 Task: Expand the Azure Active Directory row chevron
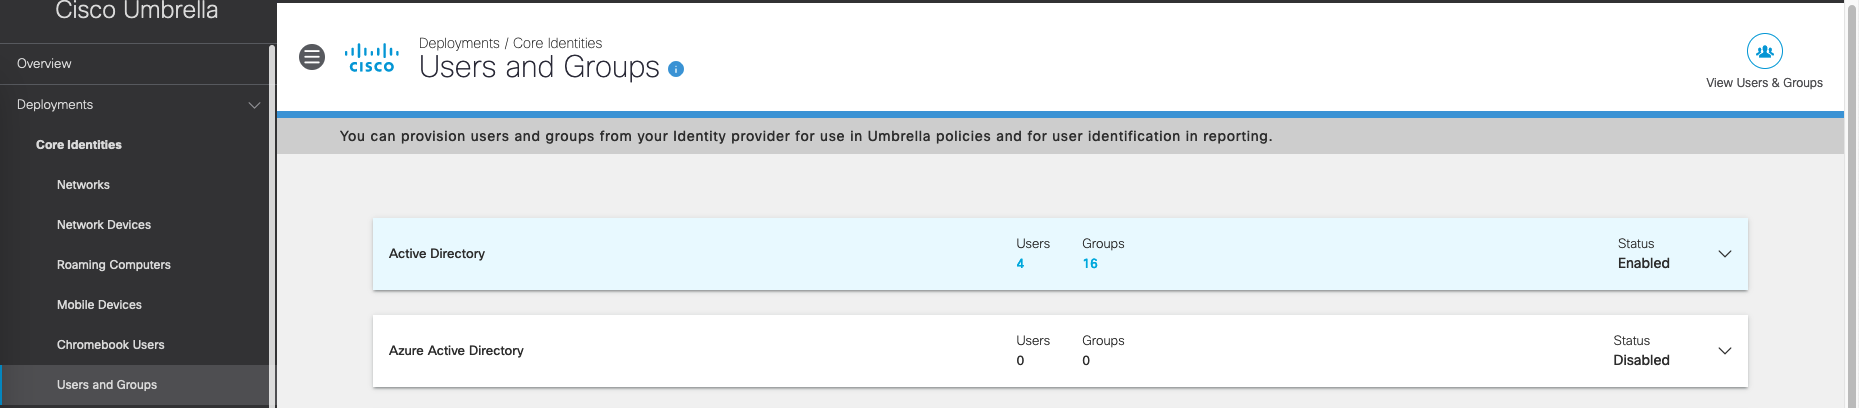[1724, 351]
